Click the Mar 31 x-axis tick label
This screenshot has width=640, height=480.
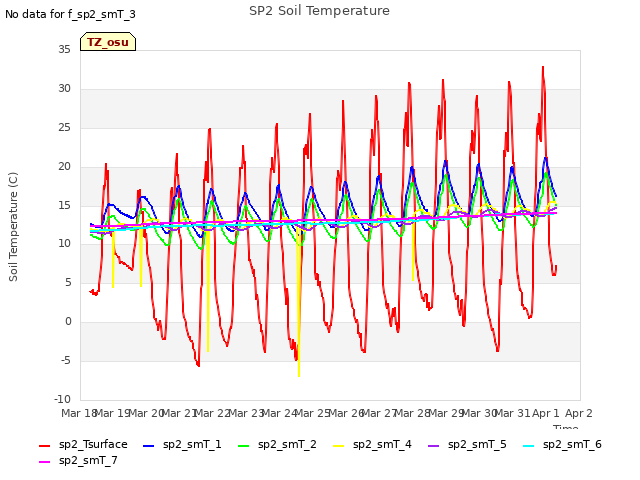[x=513, y=413]
